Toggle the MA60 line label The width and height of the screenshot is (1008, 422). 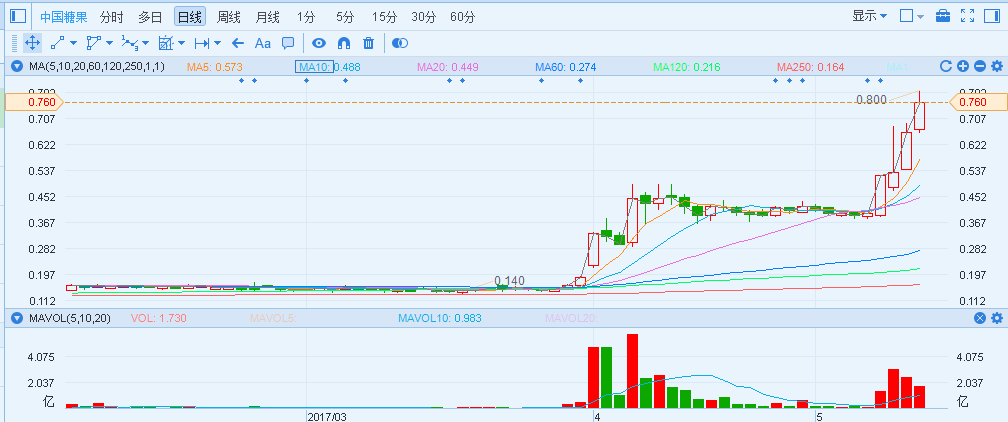click(566, 67)
